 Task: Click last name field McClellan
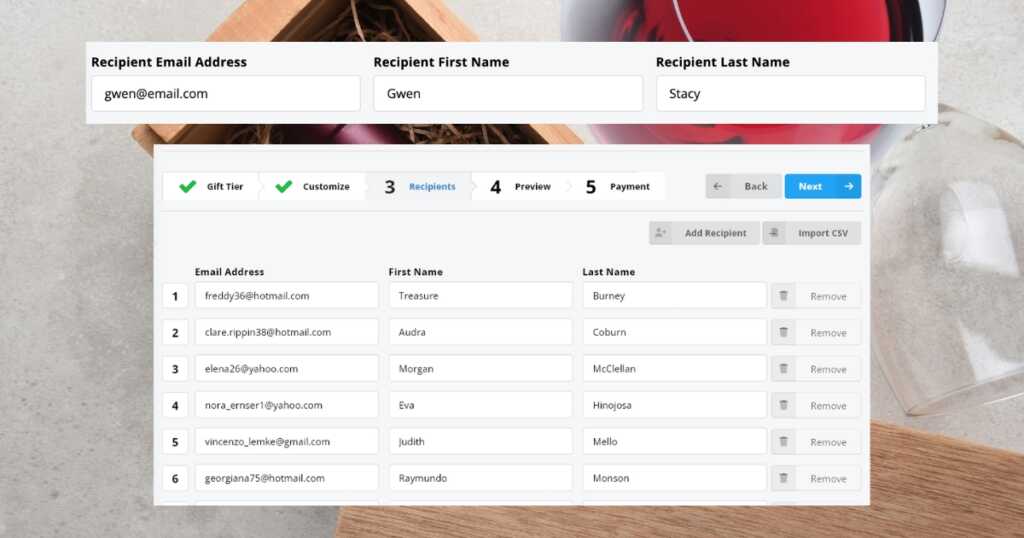[675, 369]
